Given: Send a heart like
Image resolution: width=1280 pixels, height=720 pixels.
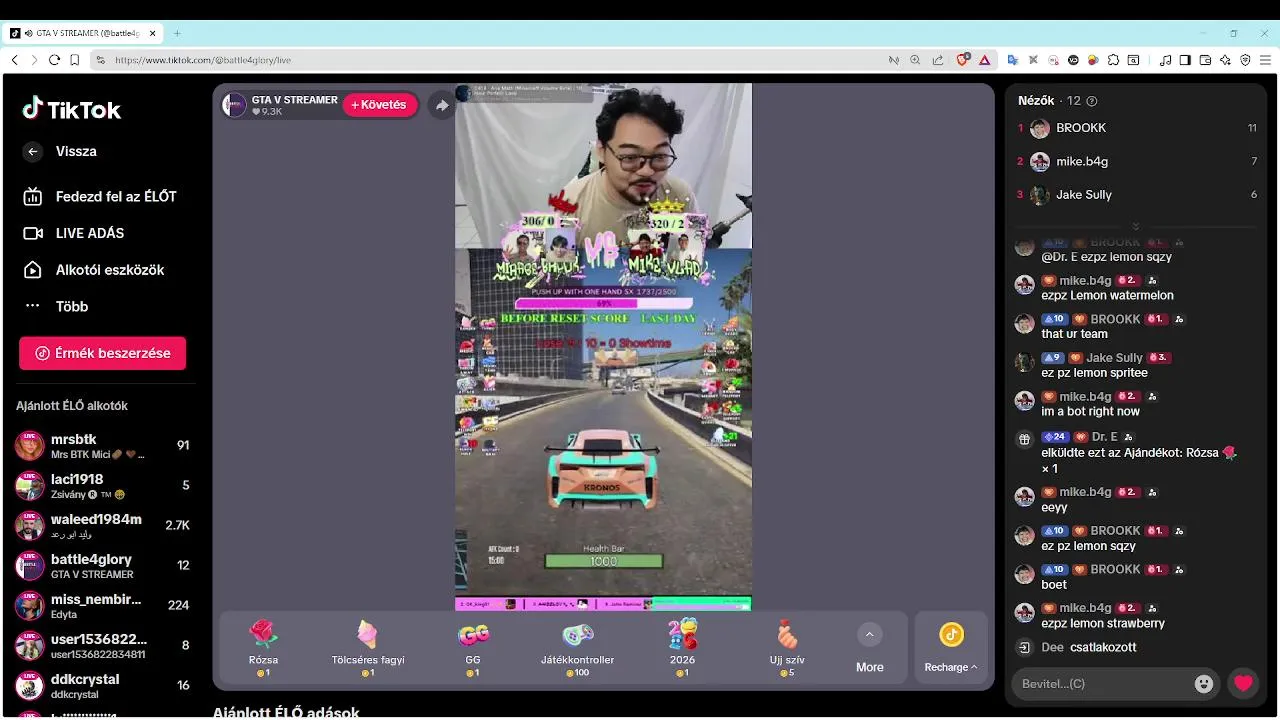Looking at the screenshot, I should pos(1243,684).
